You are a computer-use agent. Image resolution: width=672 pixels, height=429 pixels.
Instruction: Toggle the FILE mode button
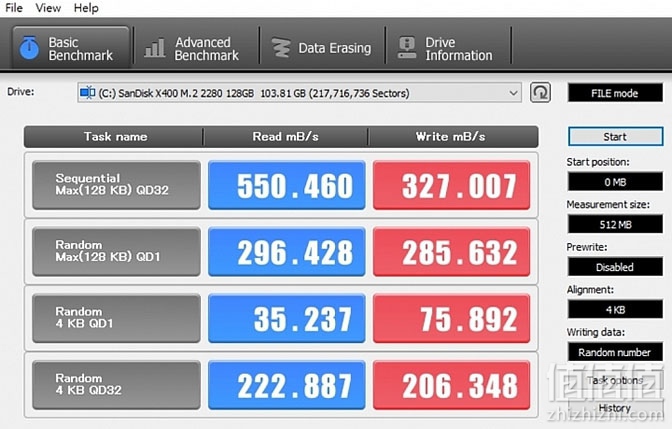[615, 93]
